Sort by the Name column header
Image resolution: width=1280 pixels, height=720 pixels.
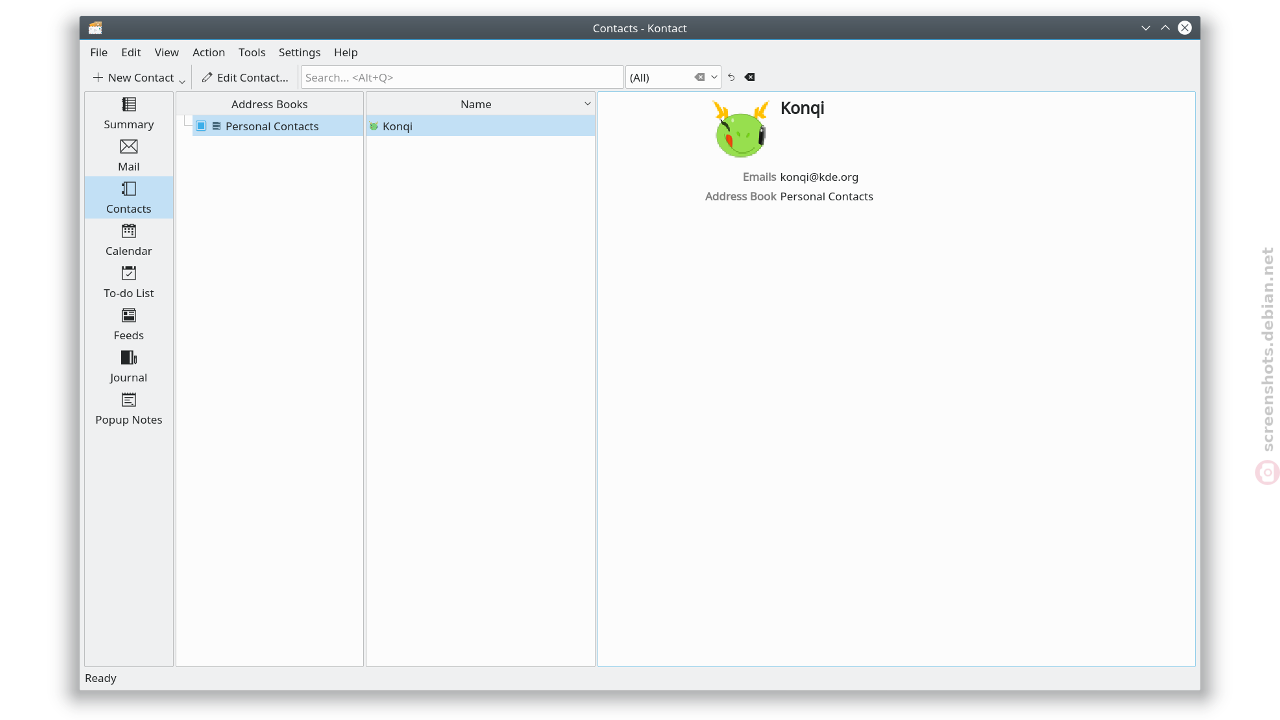(476, 104)
